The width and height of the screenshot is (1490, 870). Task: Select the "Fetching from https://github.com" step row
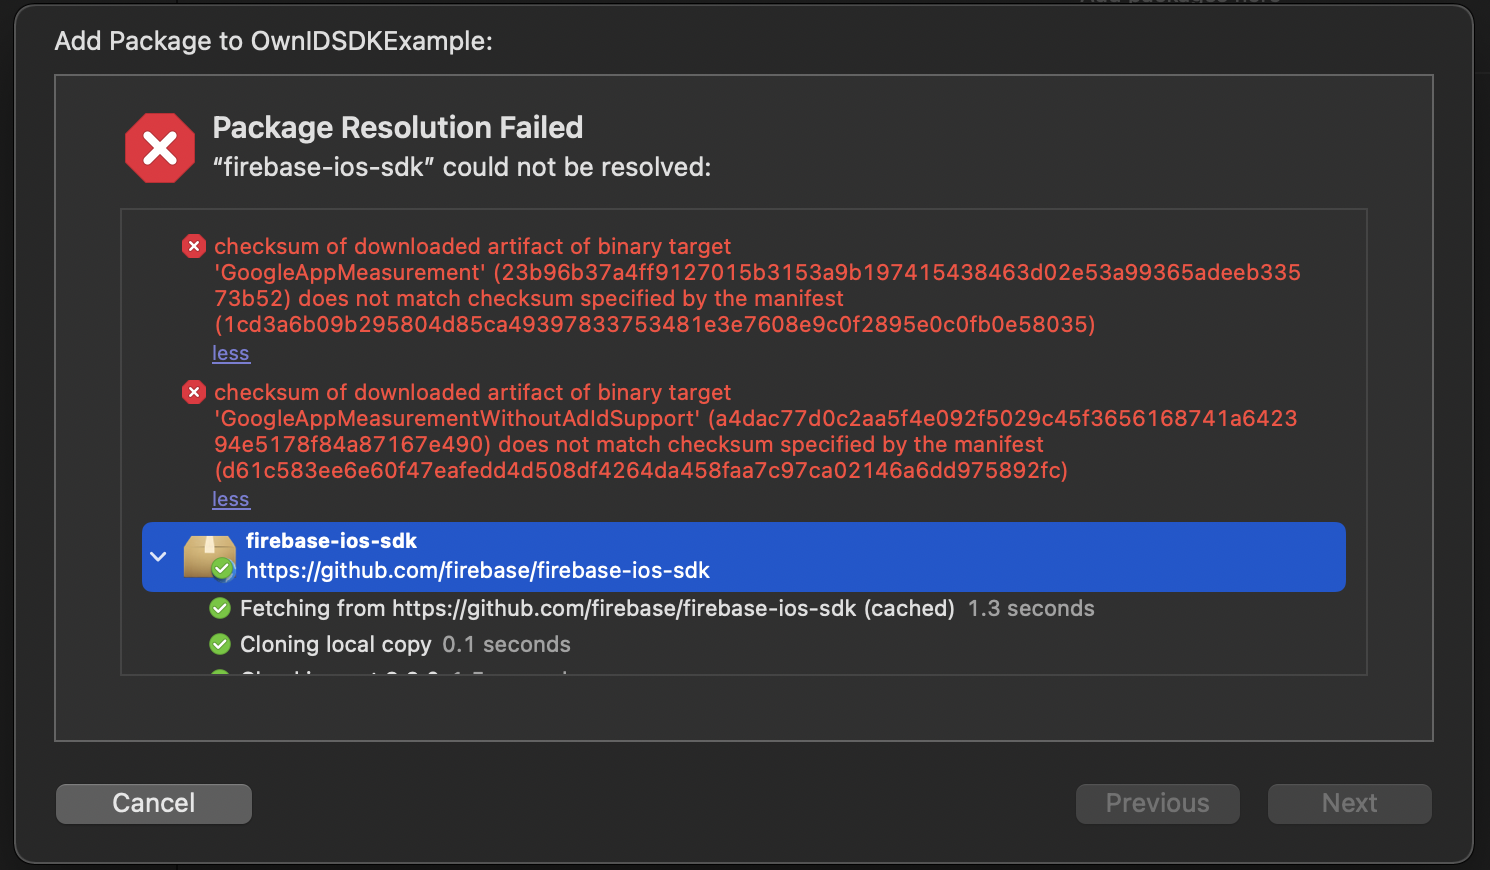[x=597, y=608]
